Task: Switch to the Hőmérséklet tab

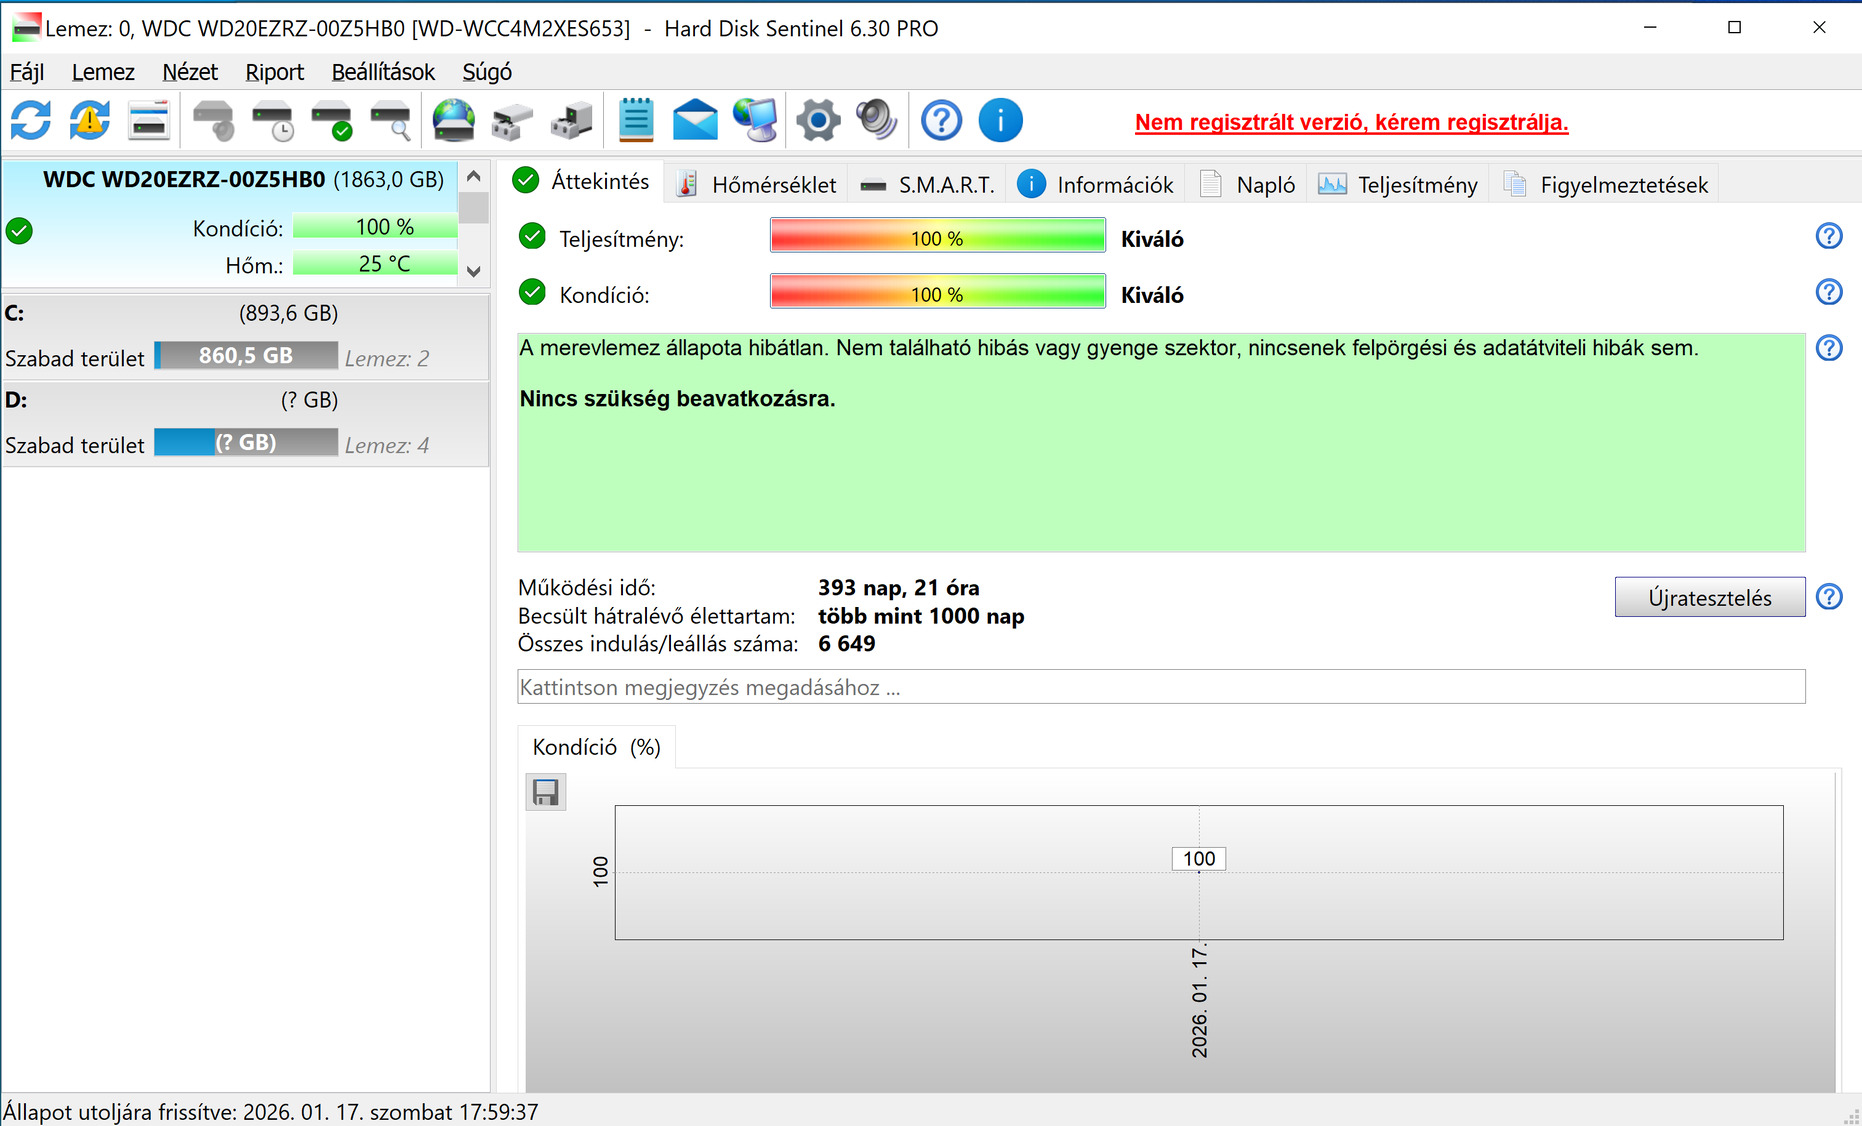Action: click(758, 185)
